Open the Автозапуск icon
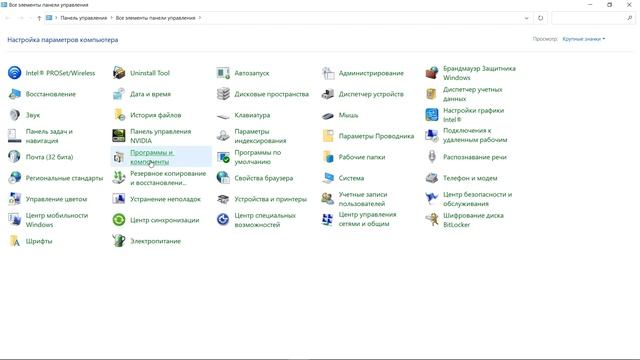Viewport: 640px width, 360px height. [x=223, y=73]
